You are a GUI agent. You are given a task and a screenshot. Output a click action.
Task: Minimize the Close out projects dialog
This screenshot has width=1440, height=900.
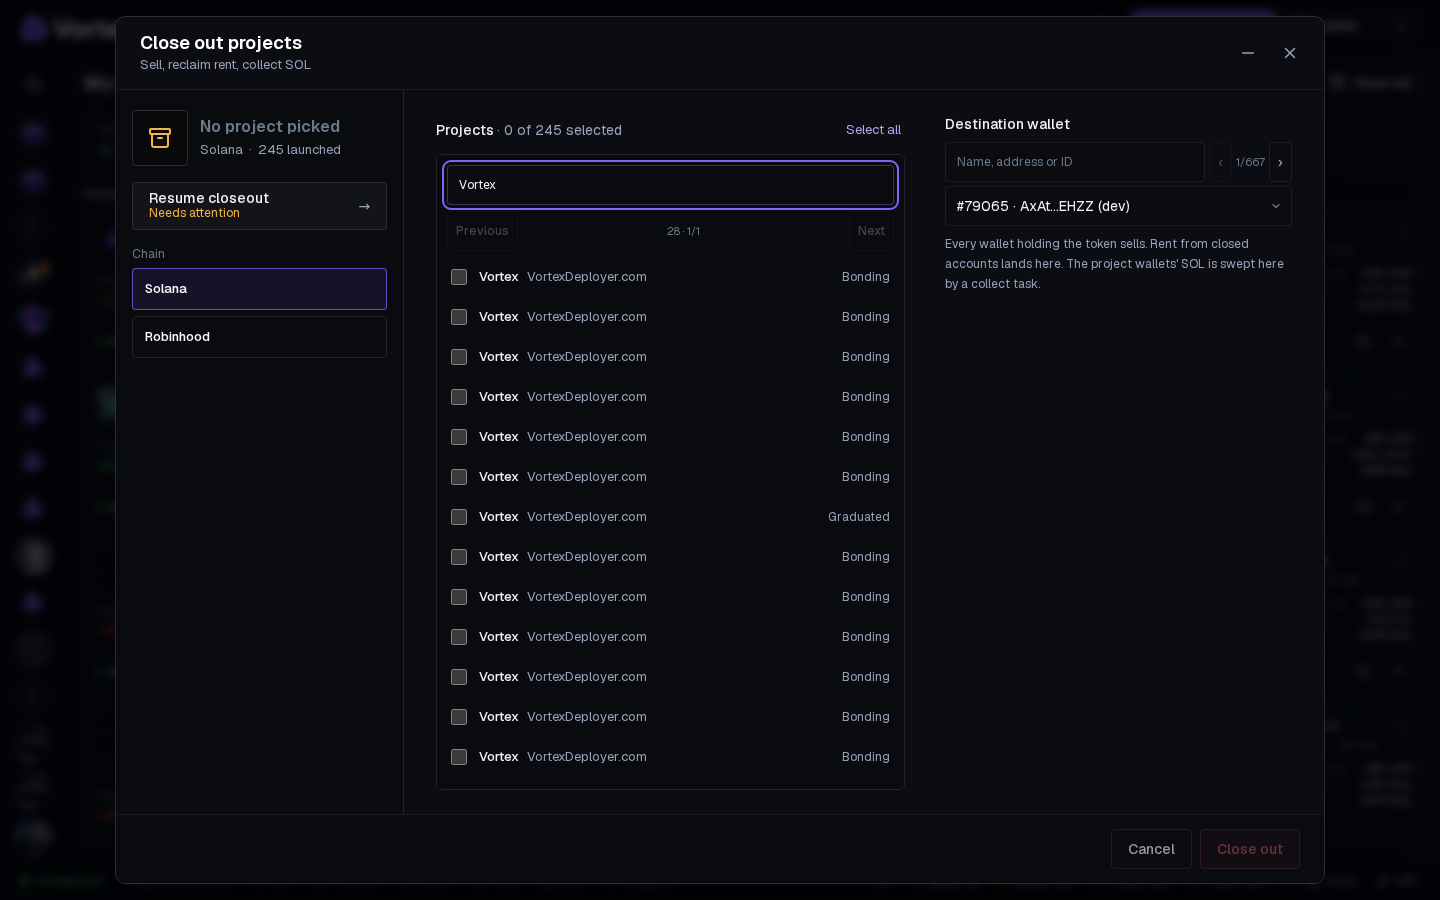(1248, 53)
